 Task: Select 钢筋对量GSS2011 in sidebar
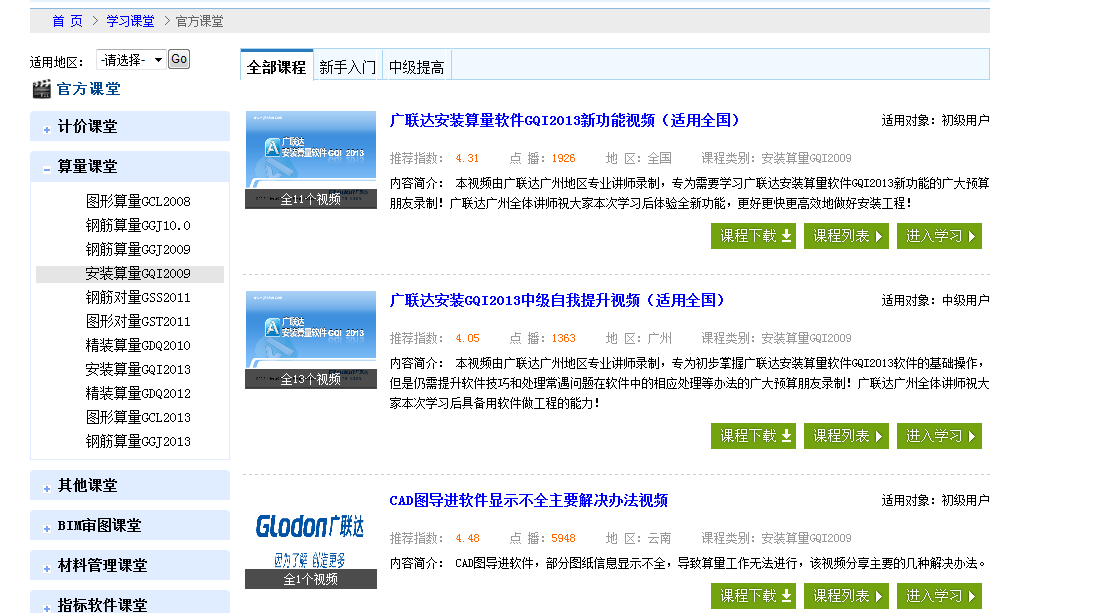click(x=138, y=297)
